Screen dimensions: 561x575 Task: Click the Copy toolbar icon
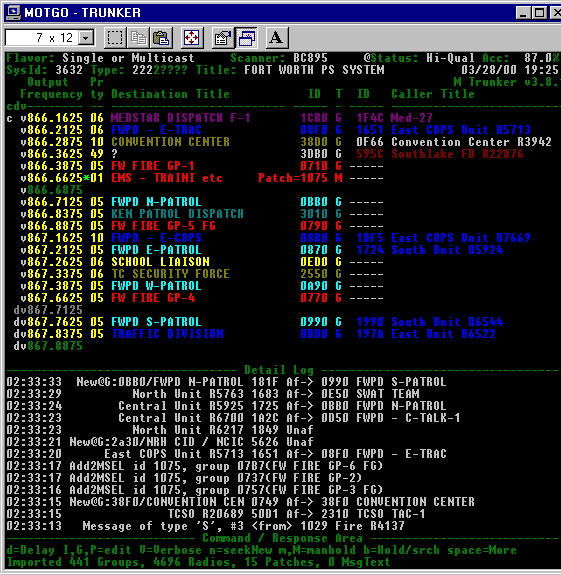tap(138, 38)
